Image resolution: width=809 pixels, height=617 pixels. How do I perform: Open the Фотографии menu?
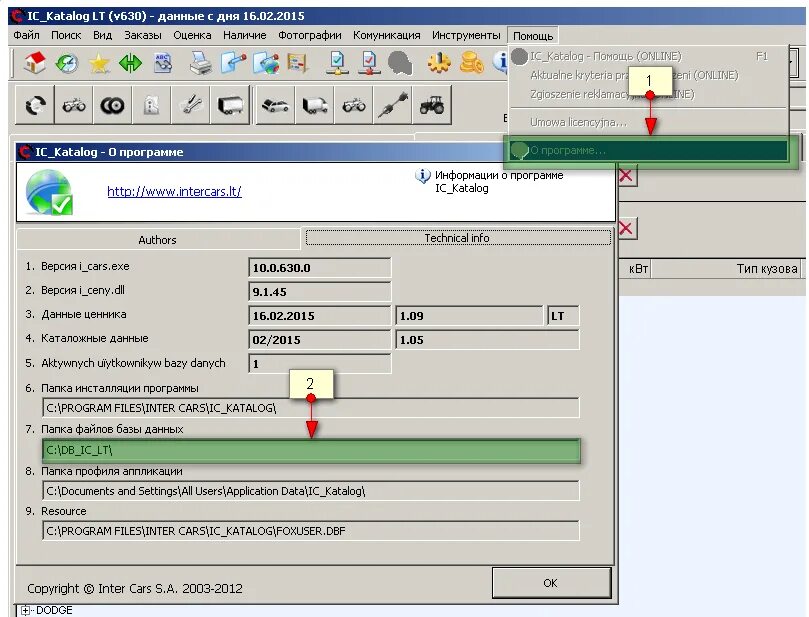[310, 35]
